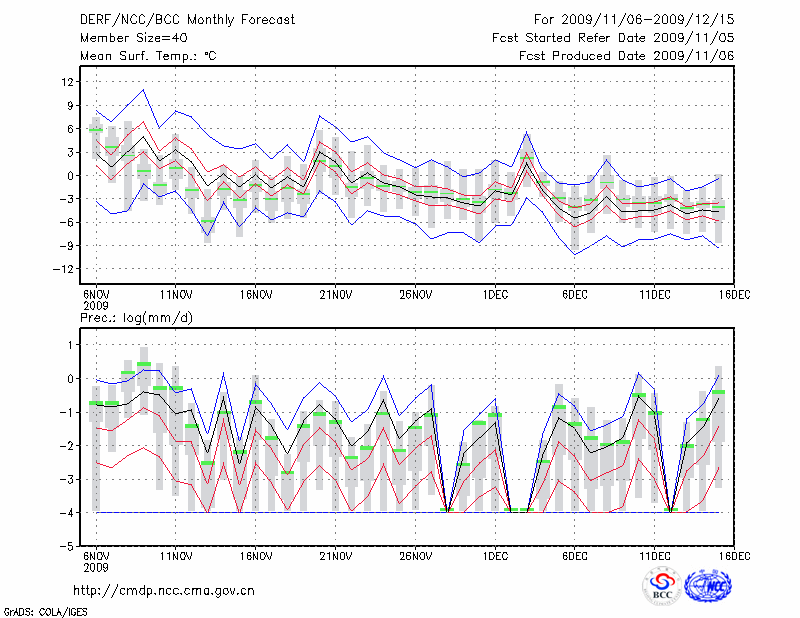Select 11NOV on the precipitation chart axis
Screen dimensions: 800x618
175,555
